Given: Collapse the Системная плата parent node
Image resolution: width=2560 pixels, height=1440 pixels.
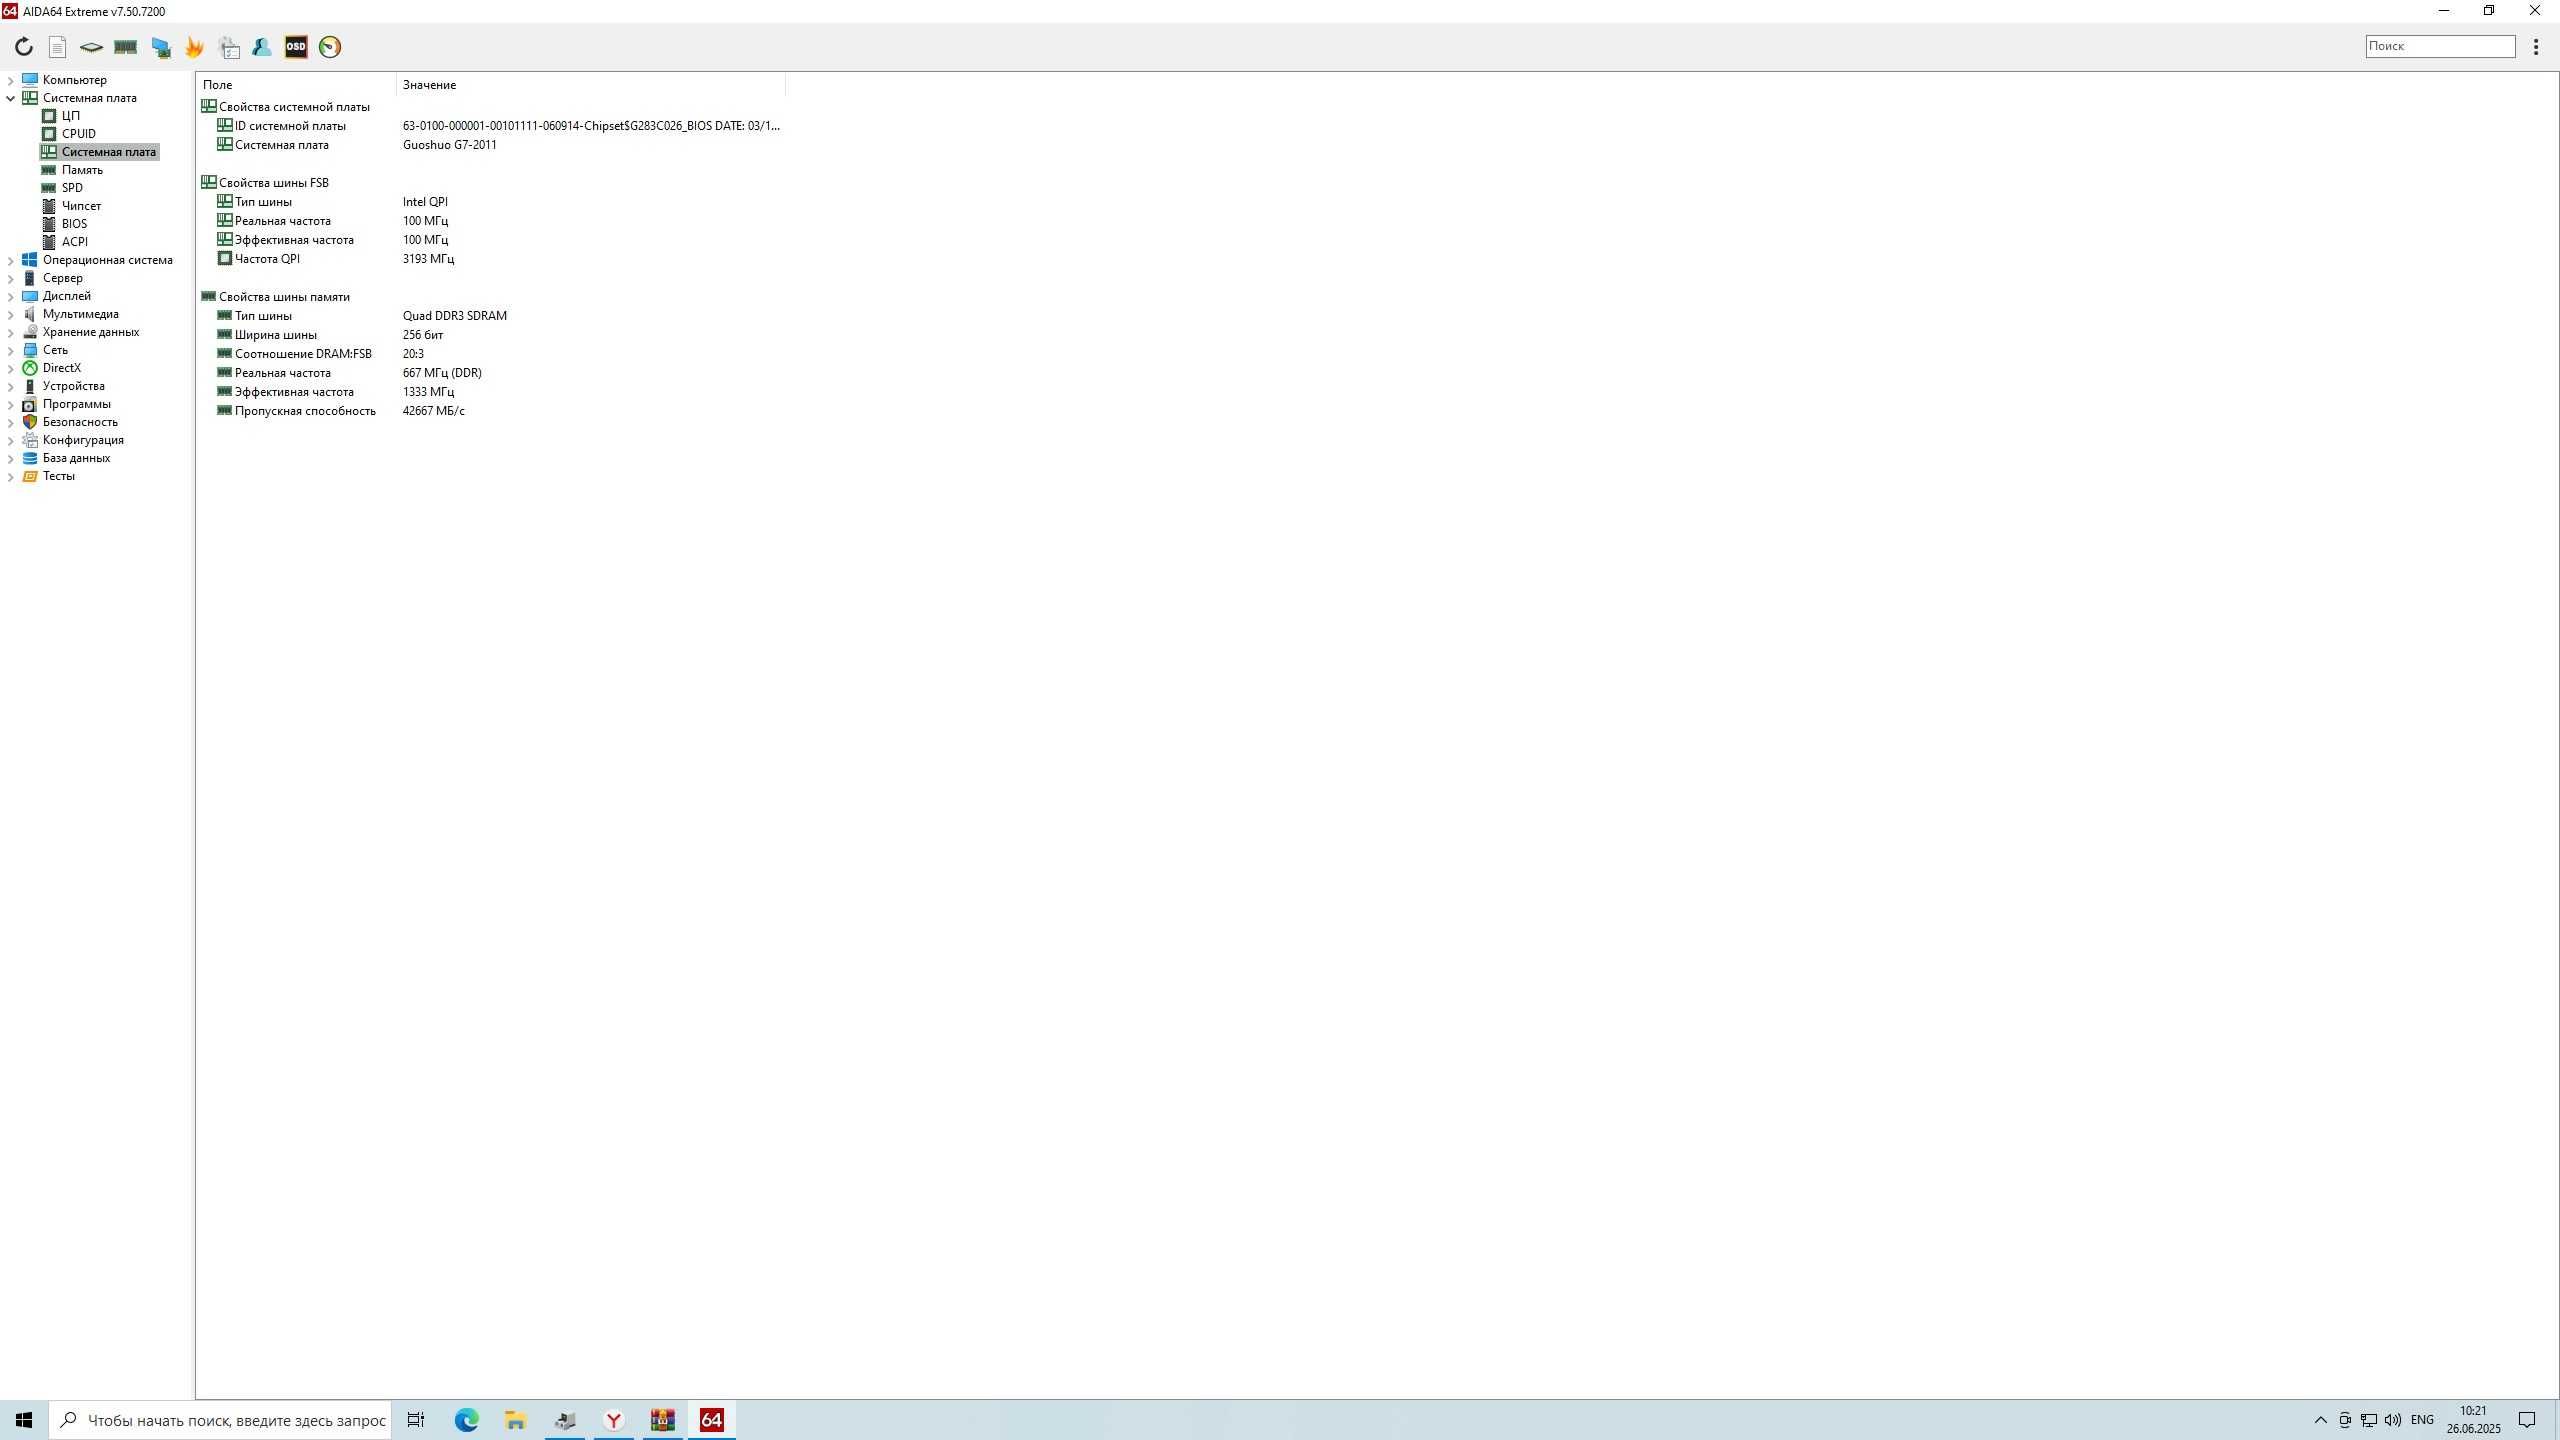Looking at the screenshot, I should (11, 98).
